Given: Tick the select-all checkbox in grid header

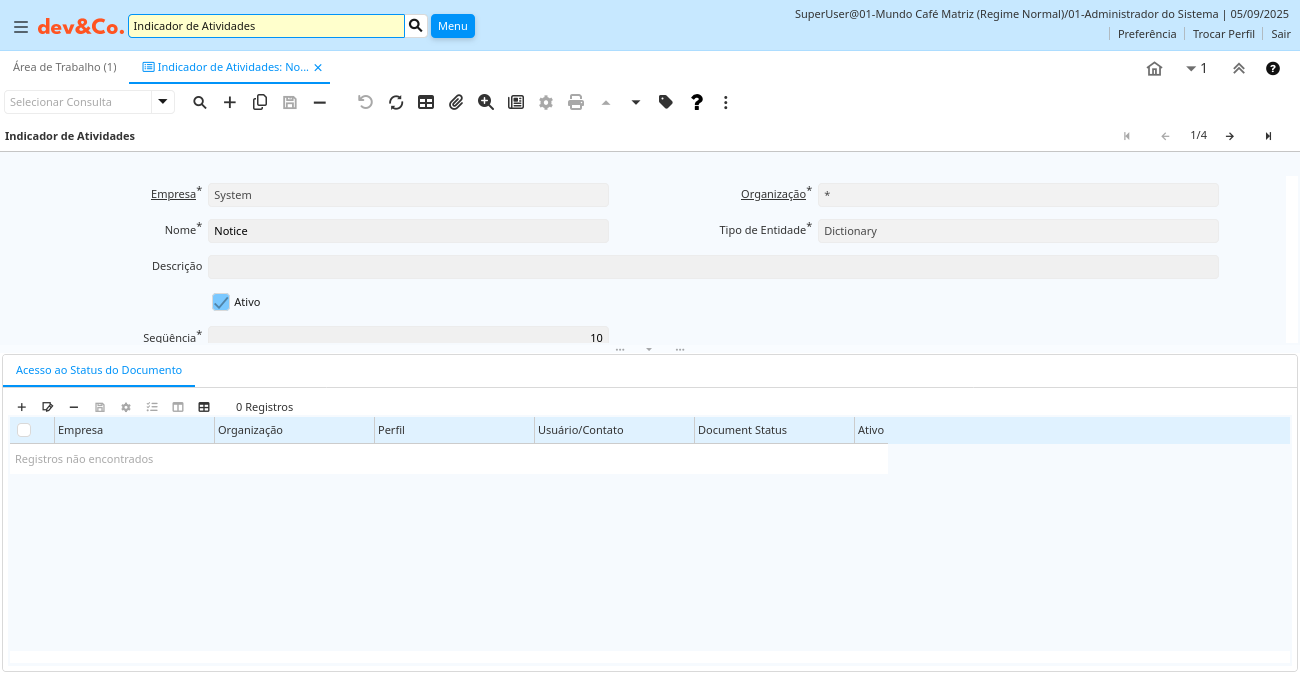Looking at the screenshot, I should pyautogui.click(x=24, y=430).
